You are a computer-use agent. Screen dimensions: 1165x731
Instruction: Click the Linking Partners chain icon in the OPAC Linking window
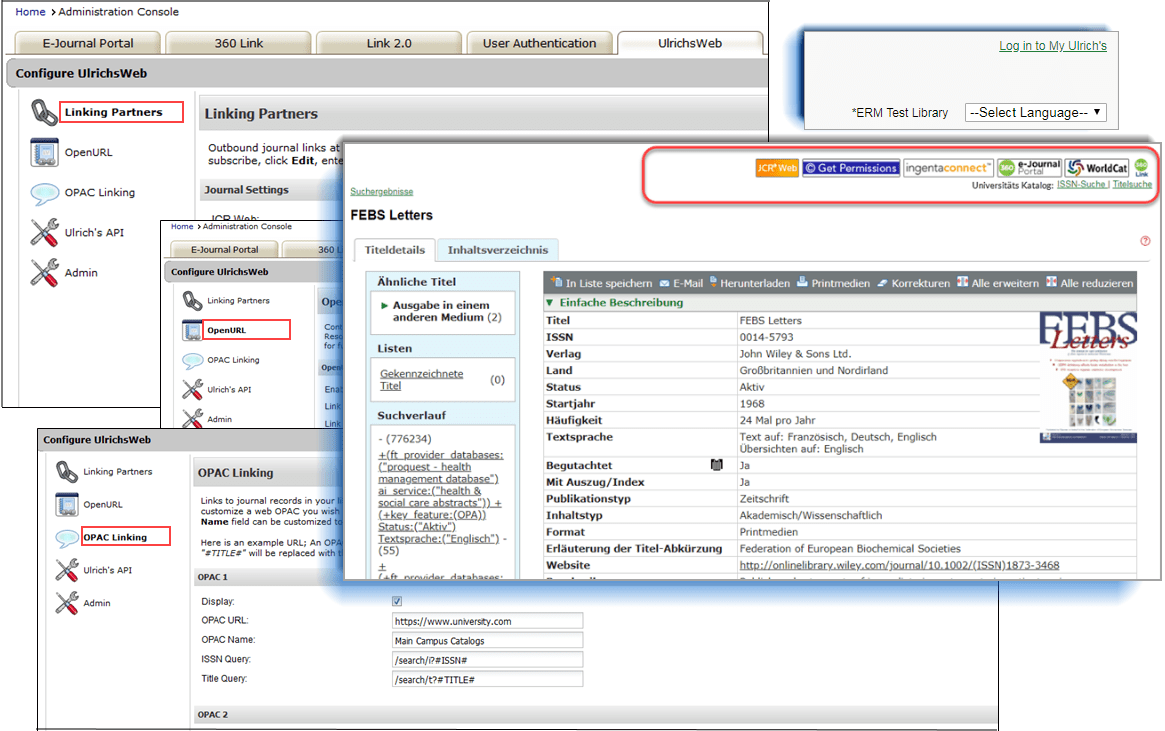tap(67, 472)
